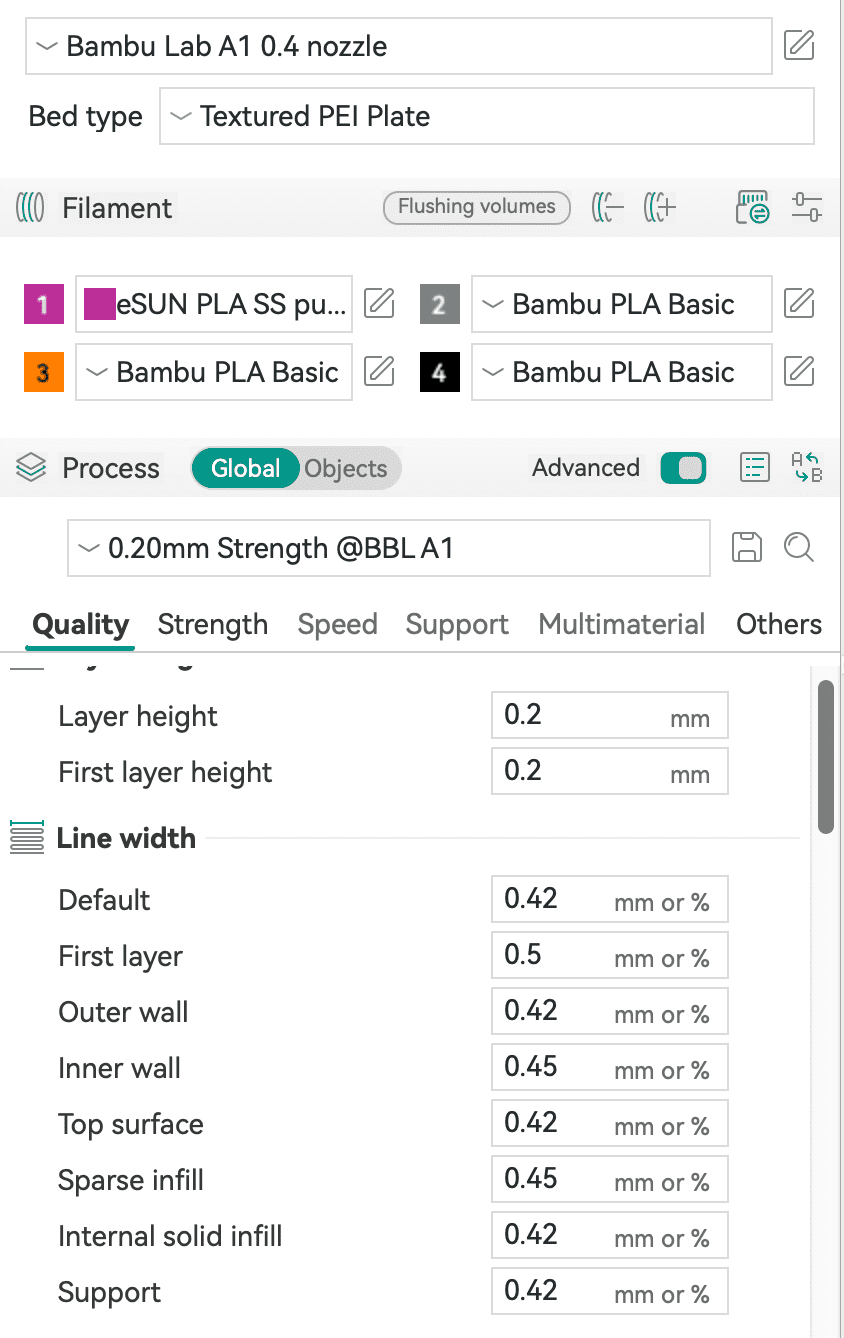Sync filaments from AMS
This screenshot has height=1338, width=844.
coord(752,207)
